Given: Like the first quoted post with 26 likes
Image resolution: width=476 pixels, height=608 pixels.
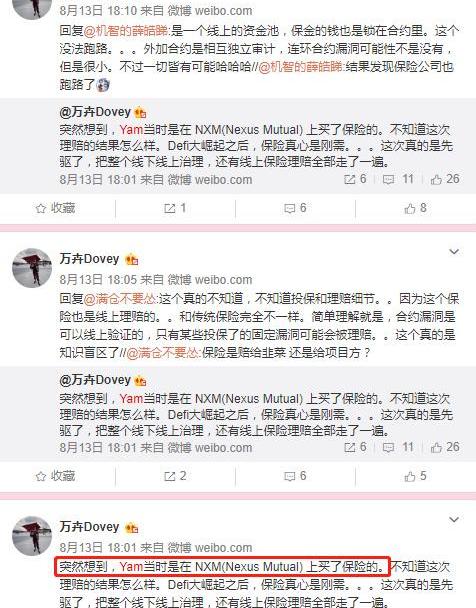Looking at the screenshot, I should point(445,179).
